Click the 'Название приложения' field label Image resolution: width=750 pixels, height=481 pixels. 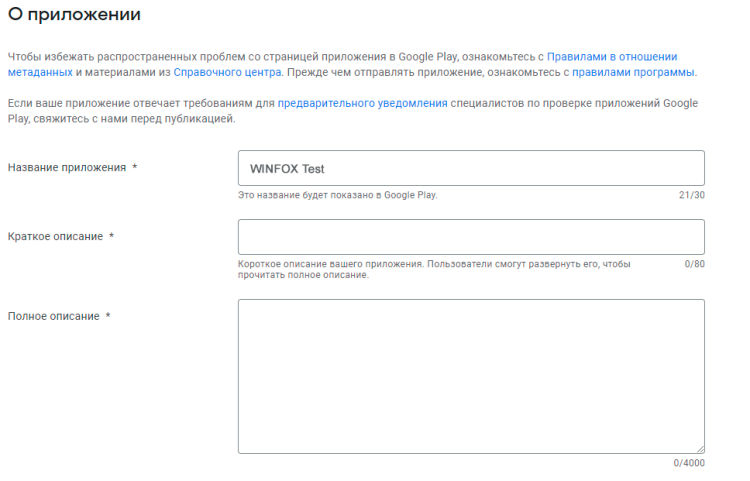(66, 168)
